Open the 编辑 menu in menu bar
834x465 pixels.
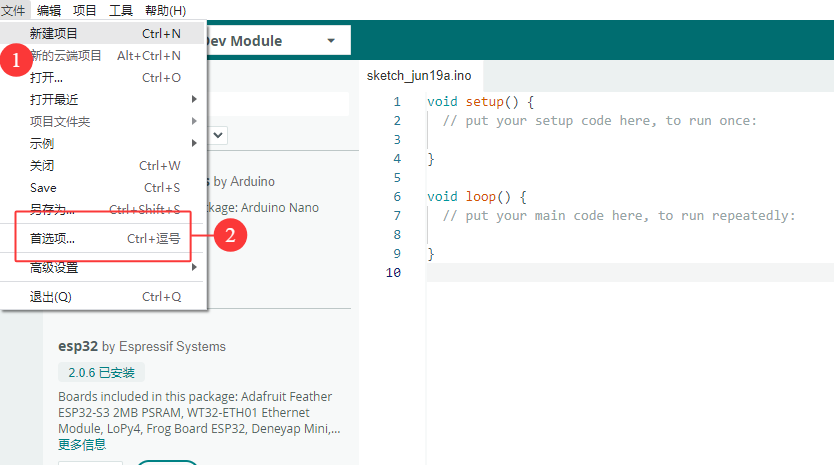click(48, 10)
